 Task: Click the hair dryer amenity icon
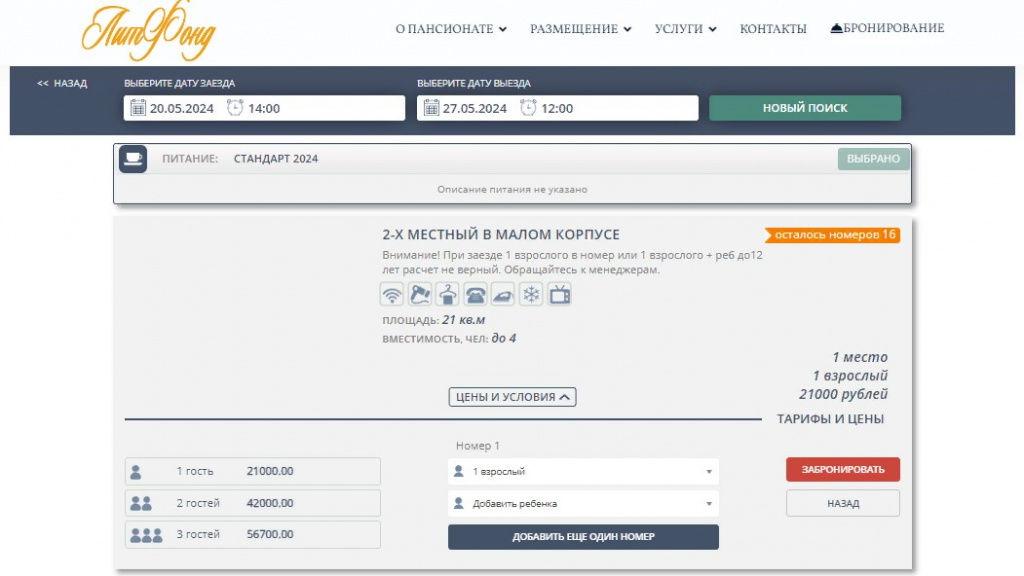420,294
